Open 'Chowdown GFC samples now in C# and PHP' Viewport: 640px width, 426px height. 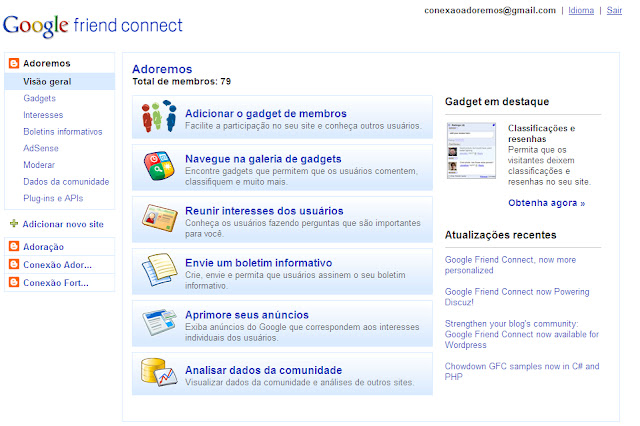522,371
